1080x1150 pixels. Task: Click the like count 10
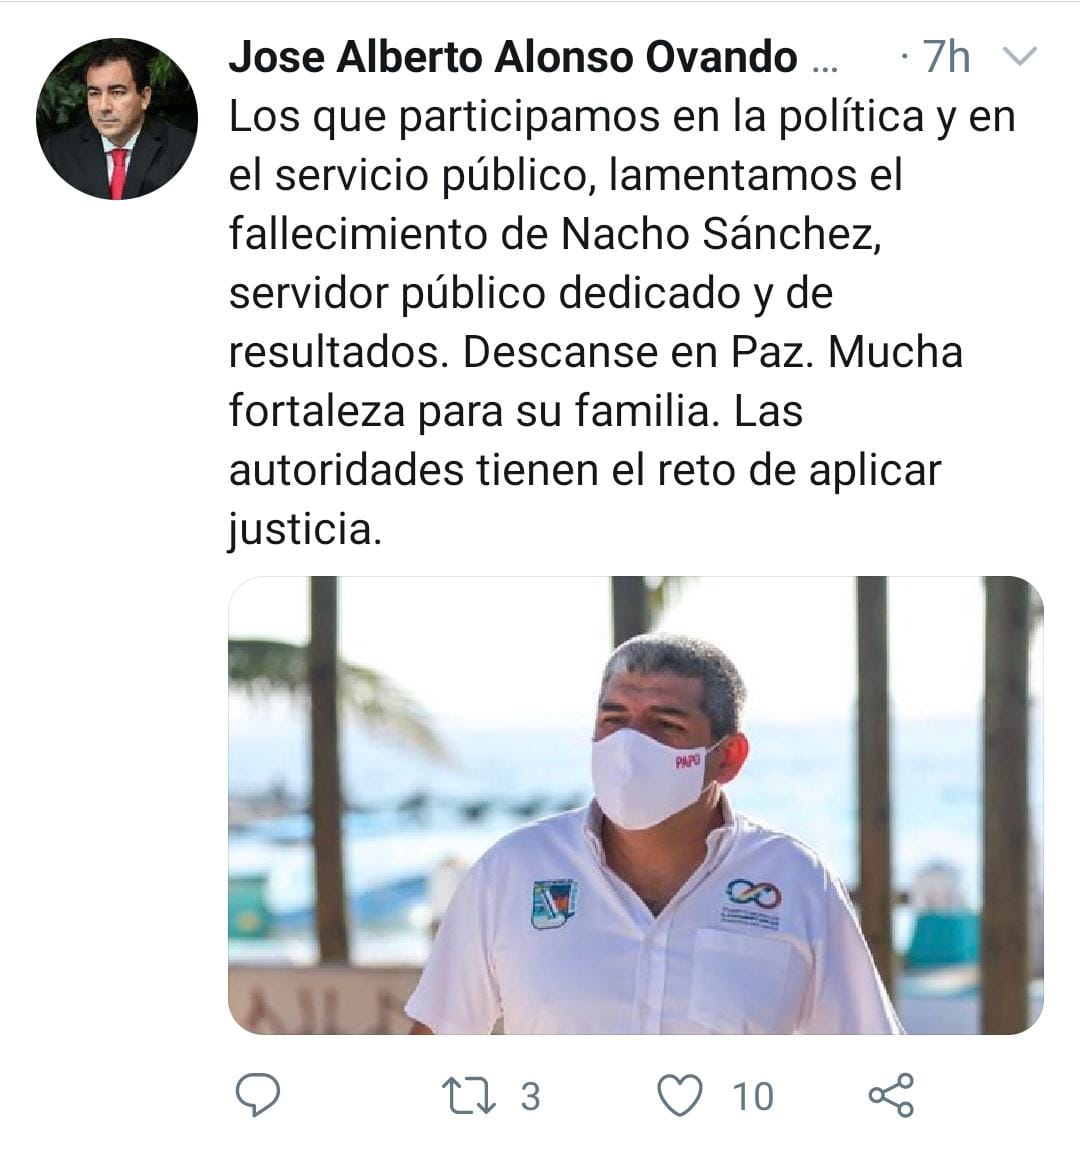point(753,1097)
